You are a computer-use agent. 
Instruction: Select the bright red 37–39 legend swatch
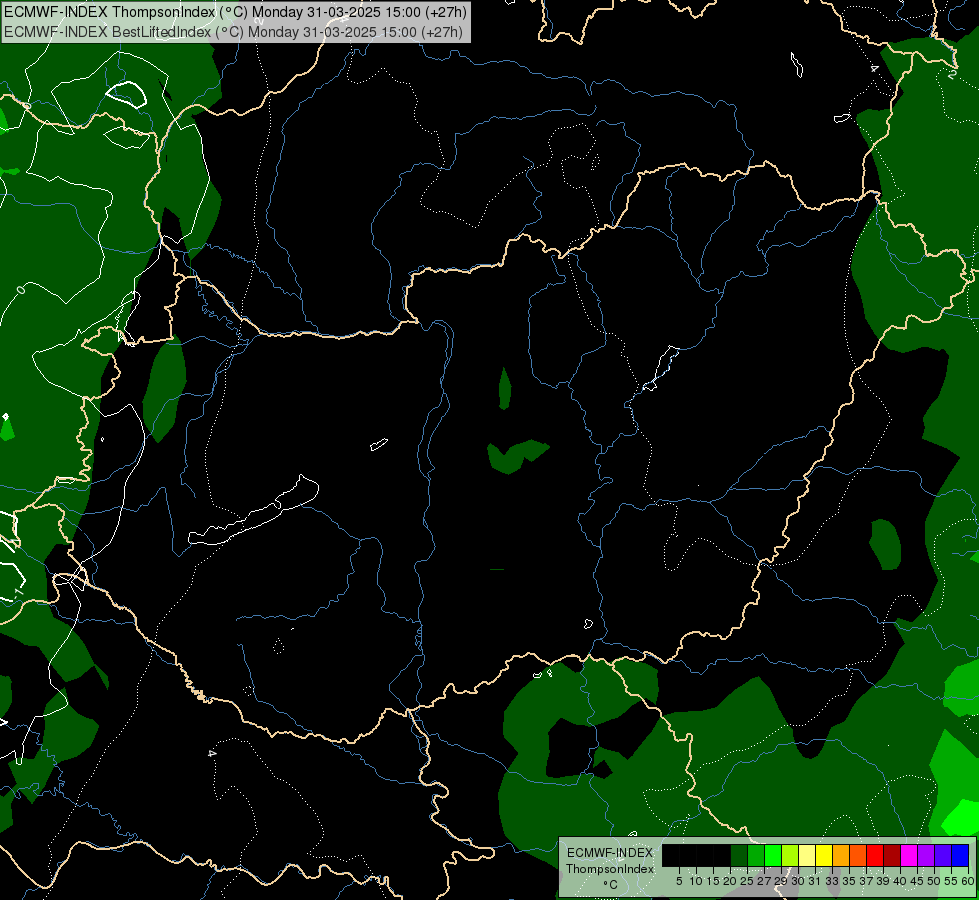tap(875, 856)
